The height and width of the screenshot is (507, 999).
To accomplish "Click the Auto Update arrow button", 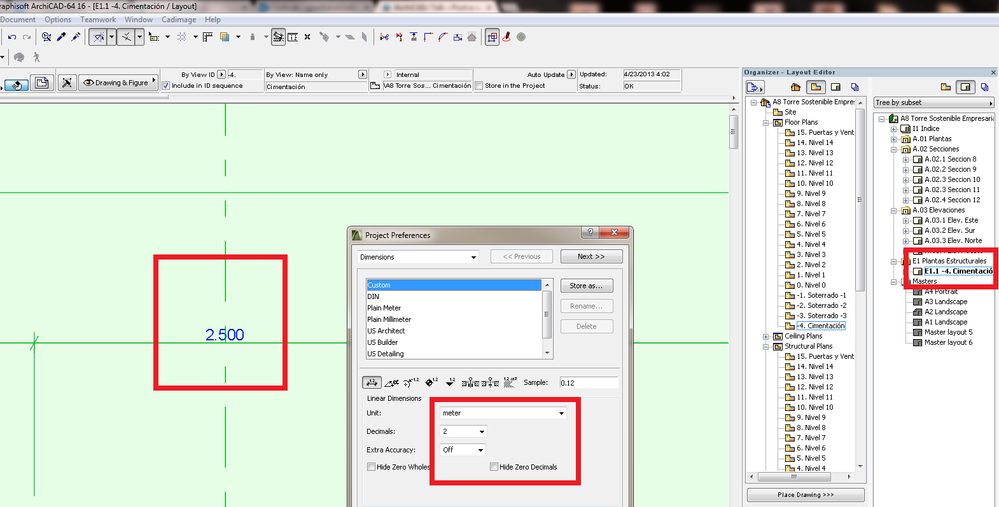I will point(571,75).
